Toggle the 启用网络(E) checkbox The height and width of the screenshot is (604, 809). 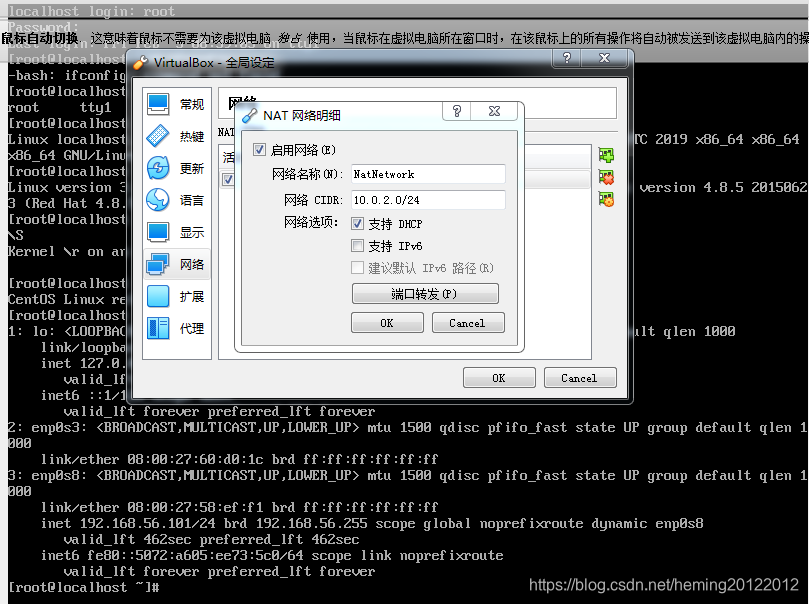[x=259, y=150]
